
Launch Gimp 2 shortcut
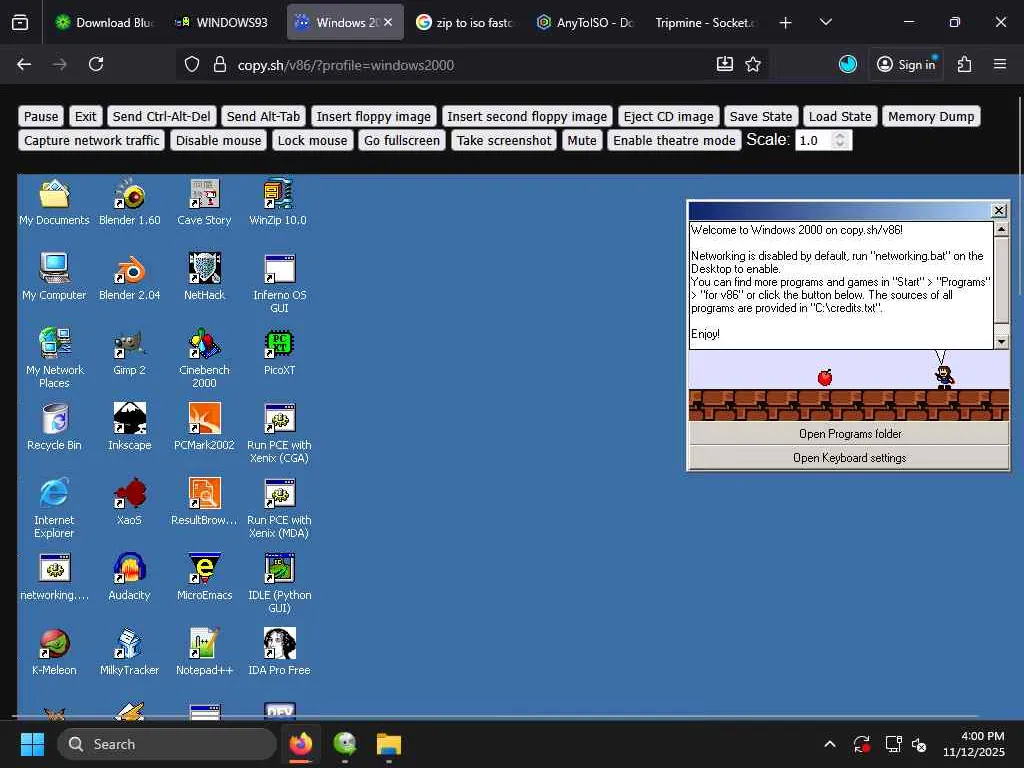(129, 353)
